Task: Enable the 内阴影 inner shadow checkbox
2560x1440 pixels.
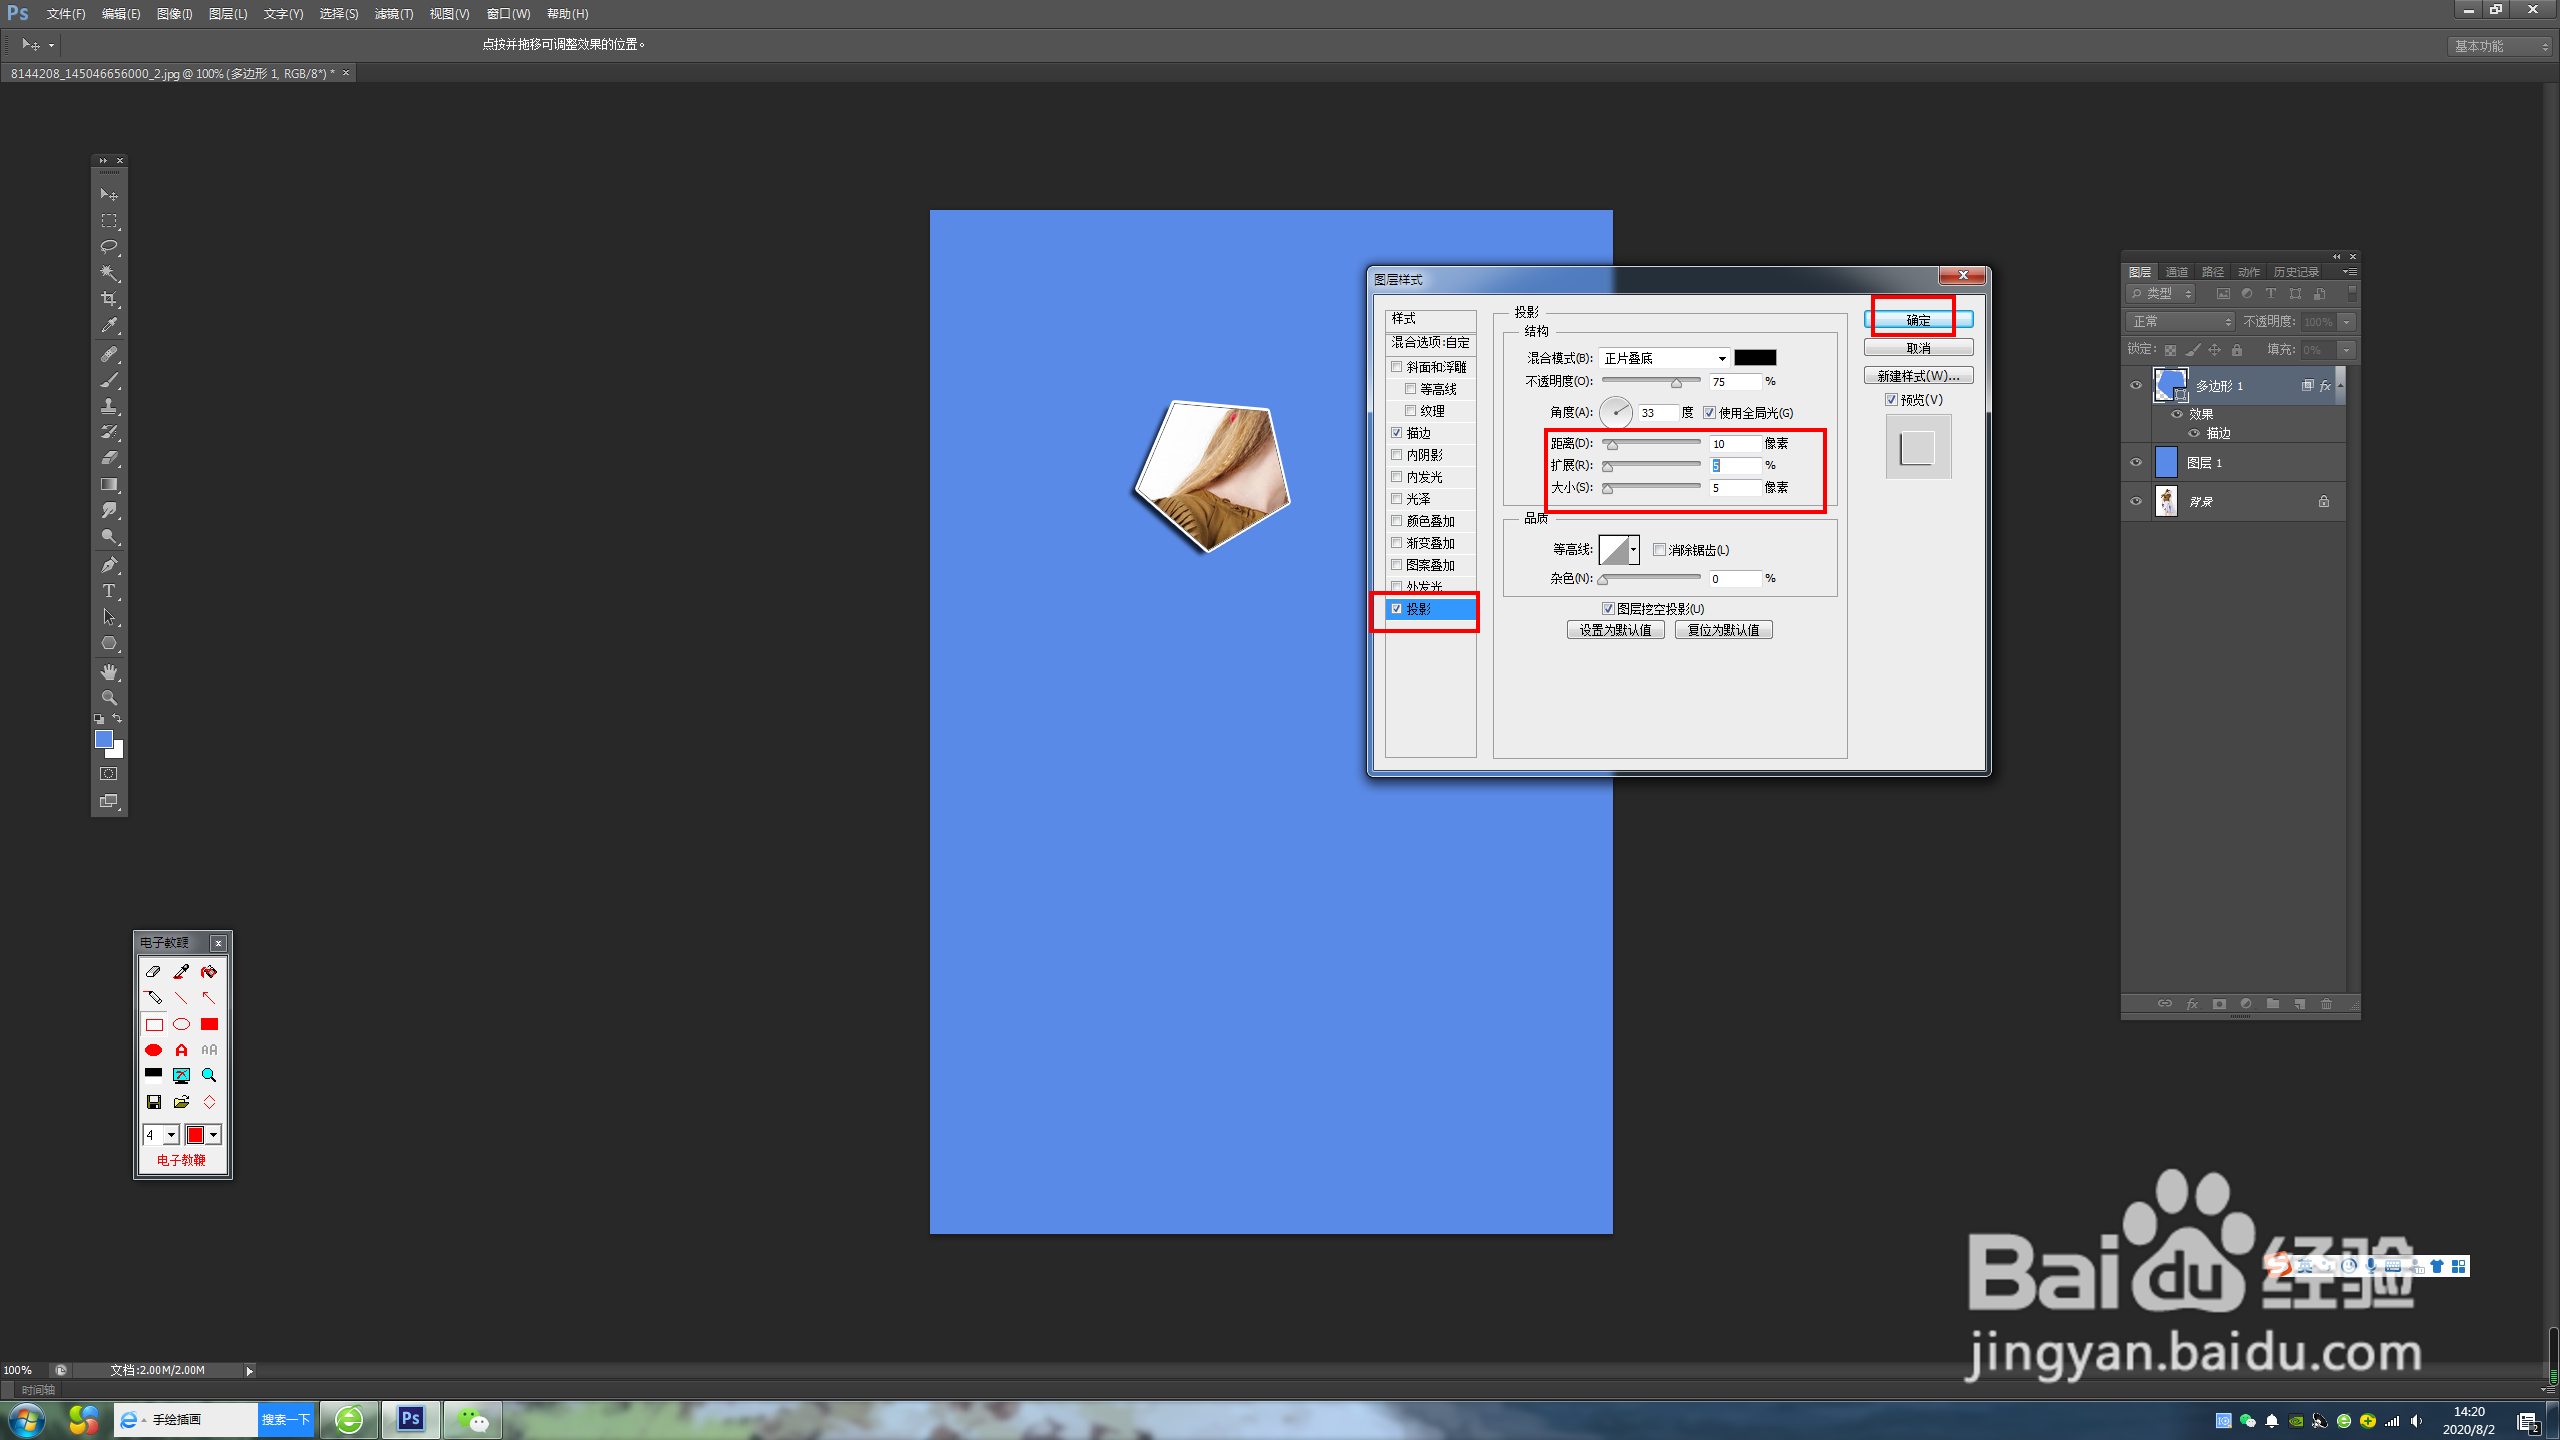Action: click(x=1397, y=455)
